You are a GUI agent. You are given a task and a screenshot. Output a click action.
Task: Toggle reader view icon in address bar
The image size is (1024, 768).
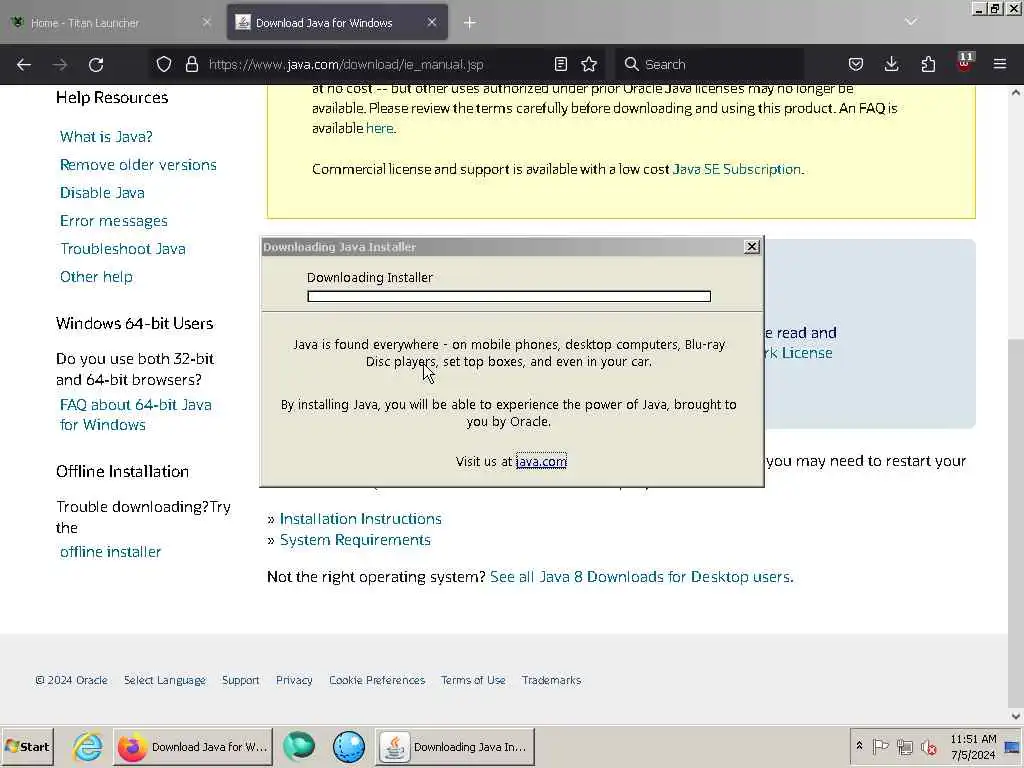tap(560, 64)
